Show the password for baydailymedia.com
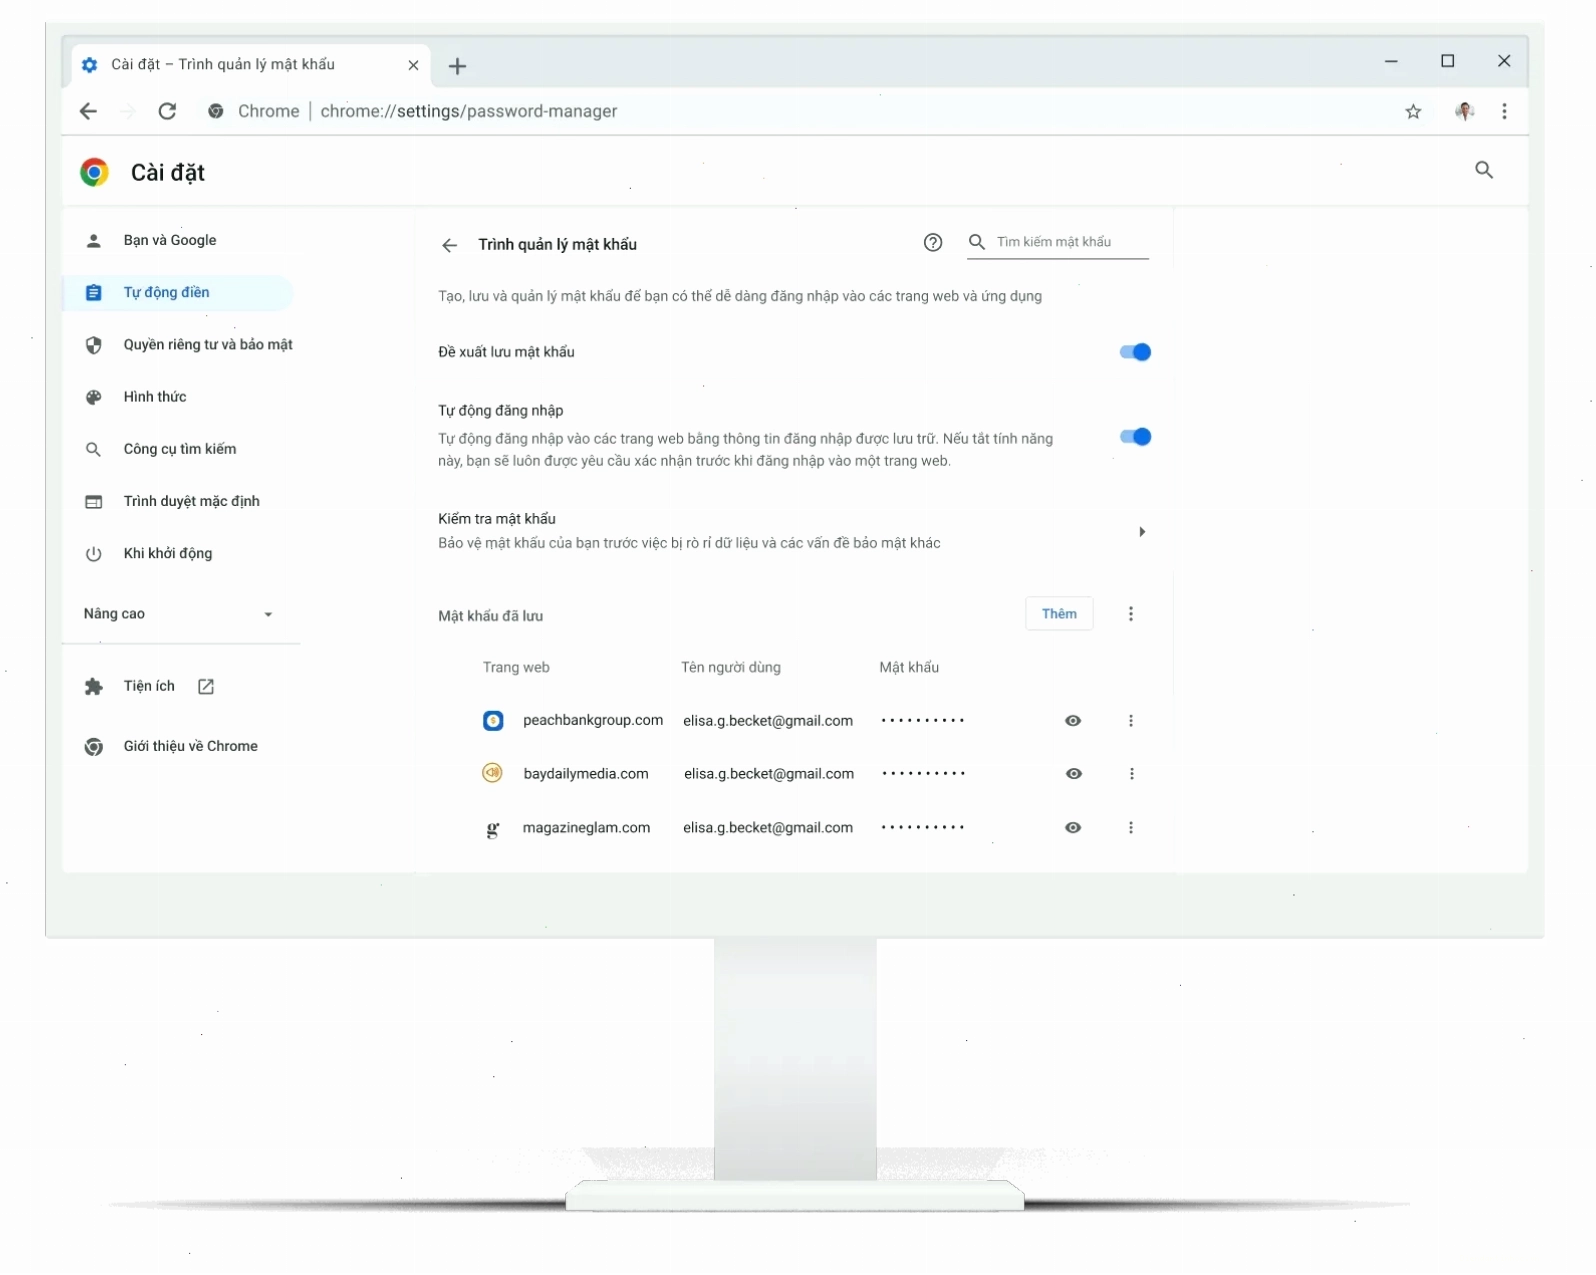Image resolution: width=1596 pixels, height=1275 pixels. point(1074,774)
